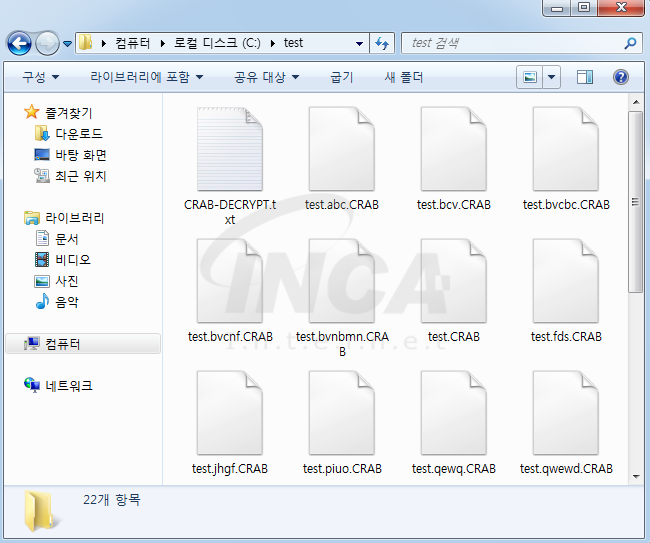Select the 음악 library icon

[x=42, y=301]
